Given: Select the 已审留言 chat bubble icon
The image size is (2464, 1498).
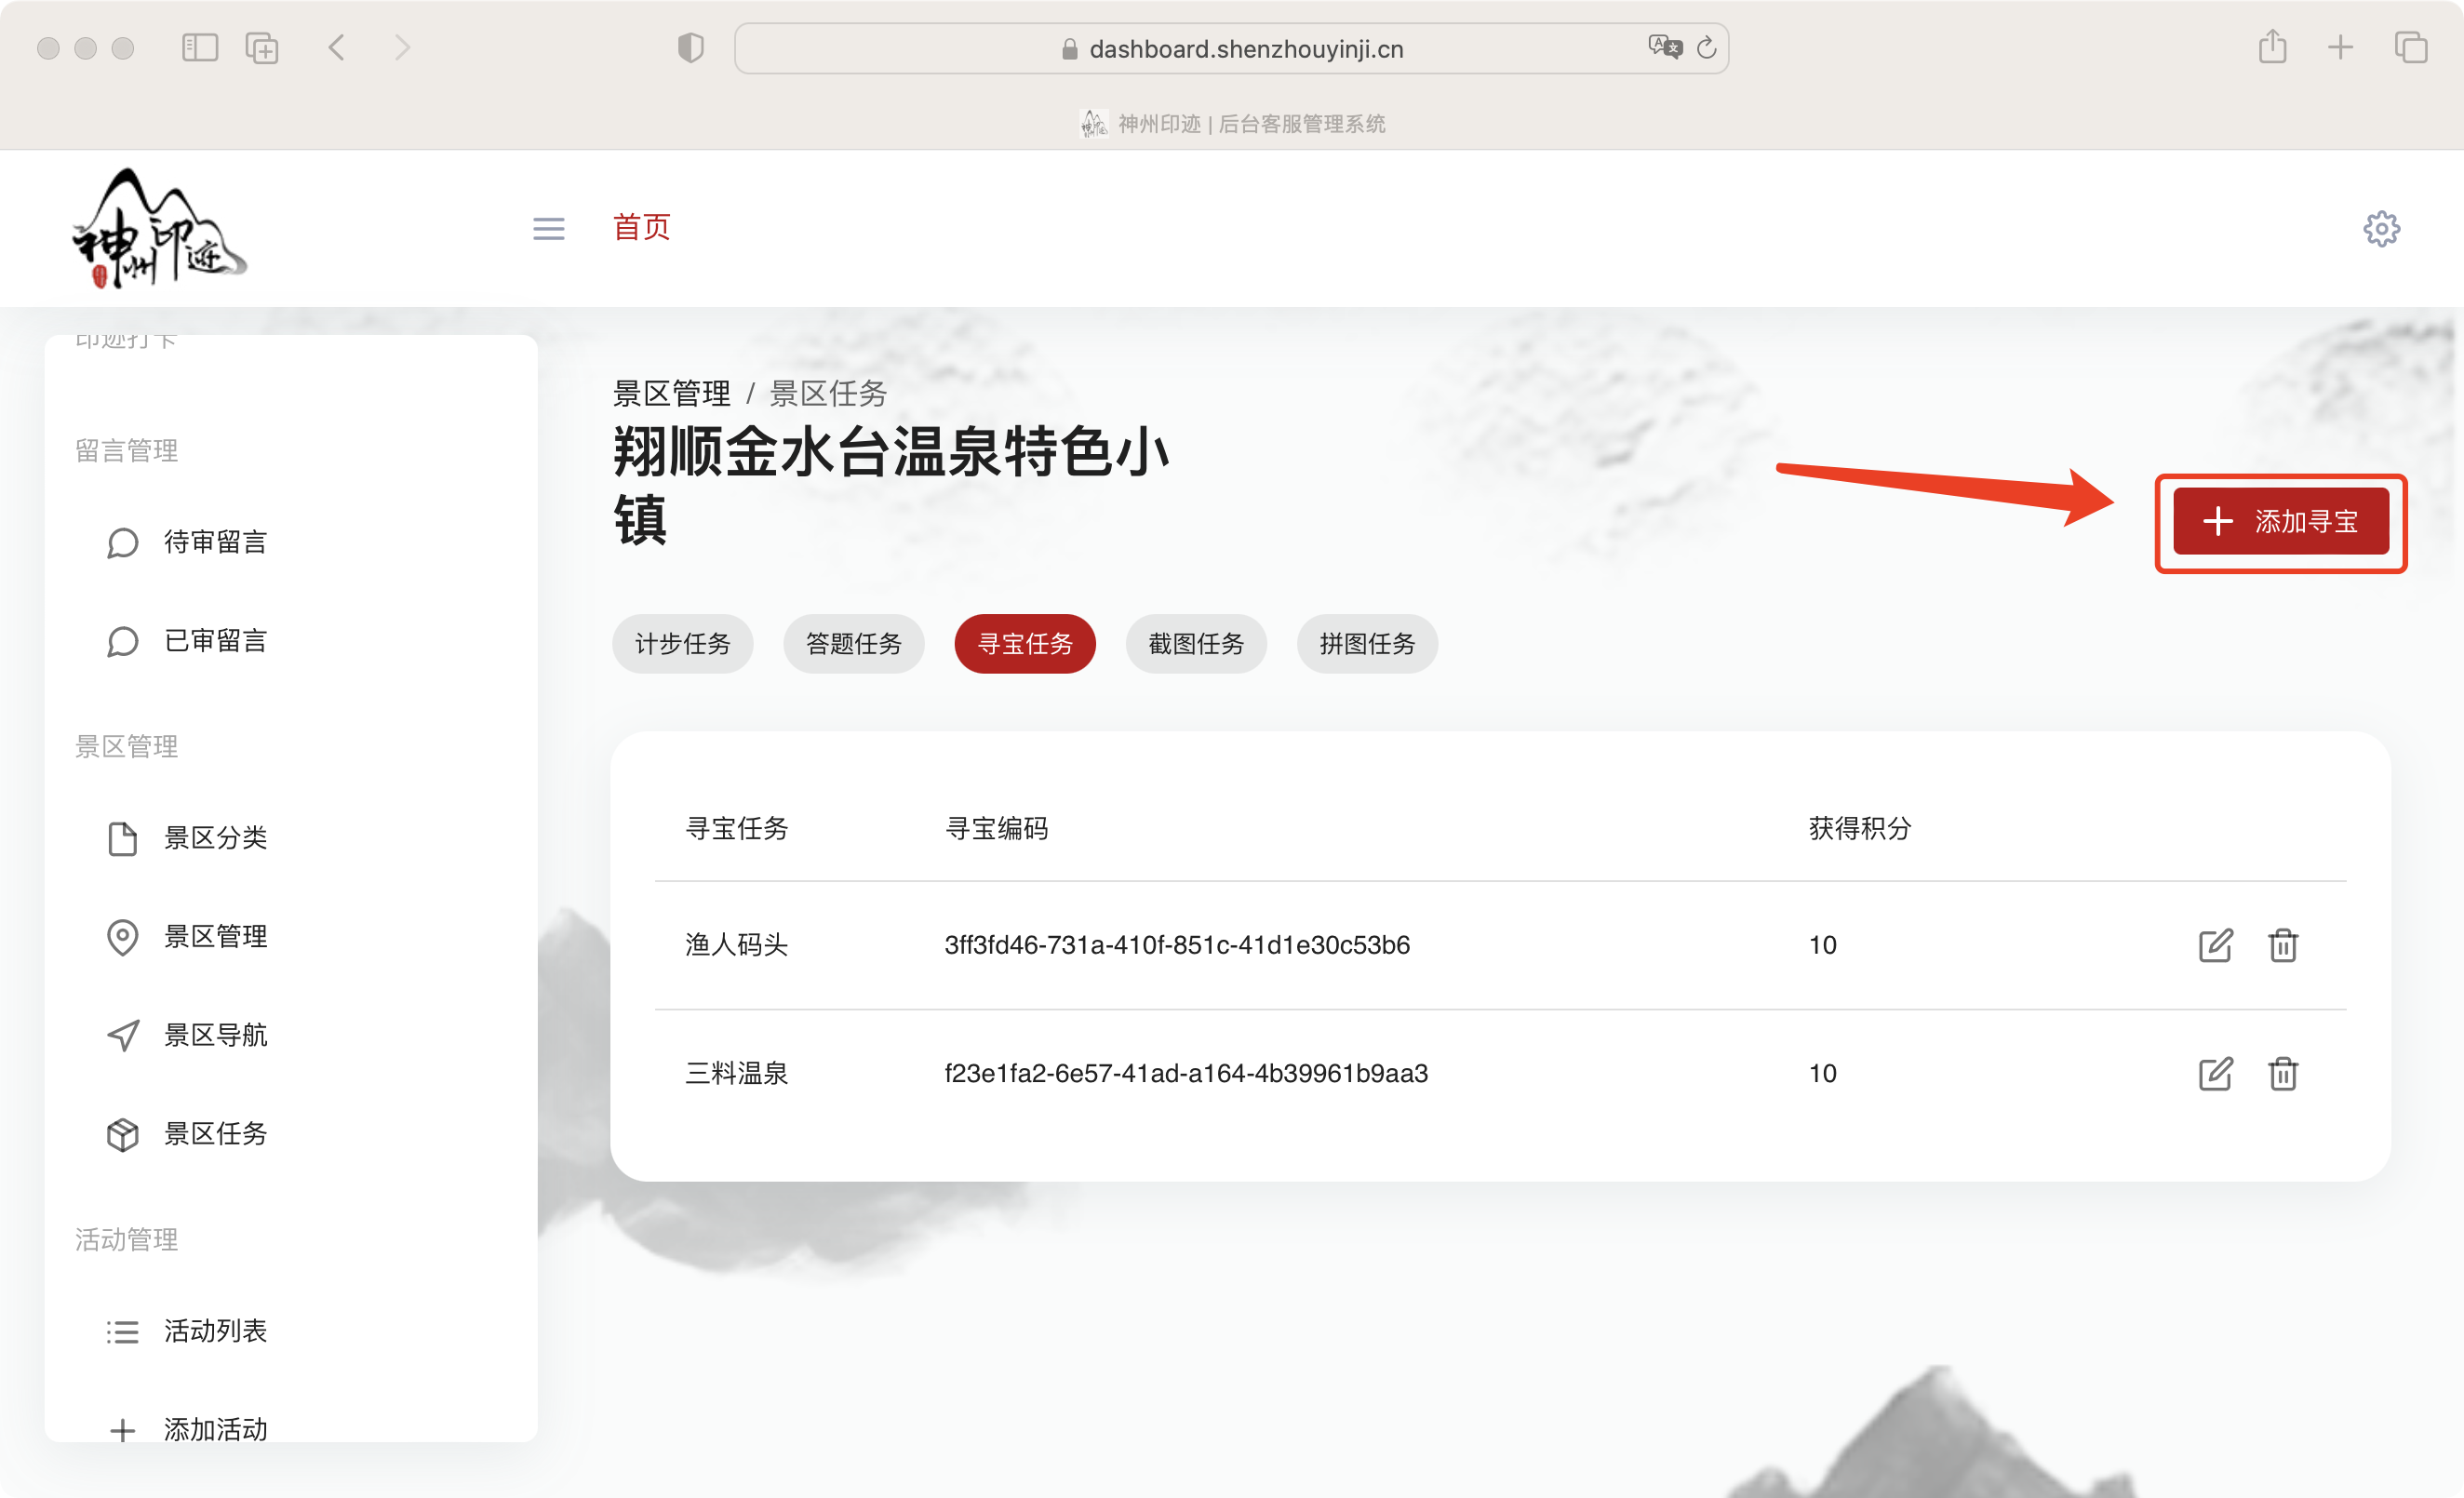Looking at the screenshot, I should pyautogui.click(x=122, y=641).
